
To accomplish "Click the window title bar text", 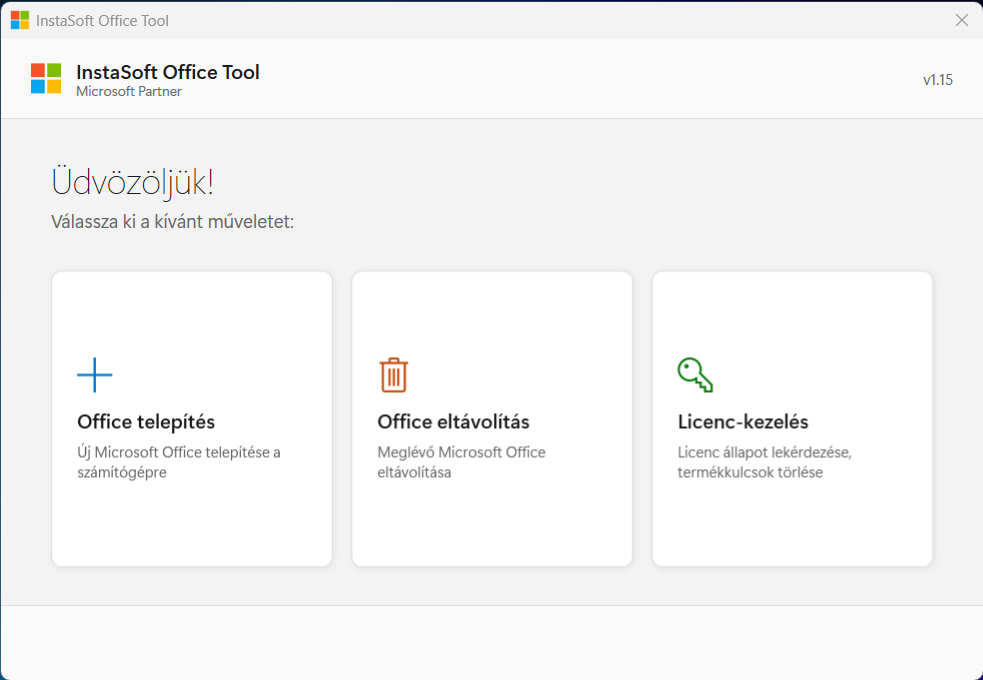I will [102, 20].
